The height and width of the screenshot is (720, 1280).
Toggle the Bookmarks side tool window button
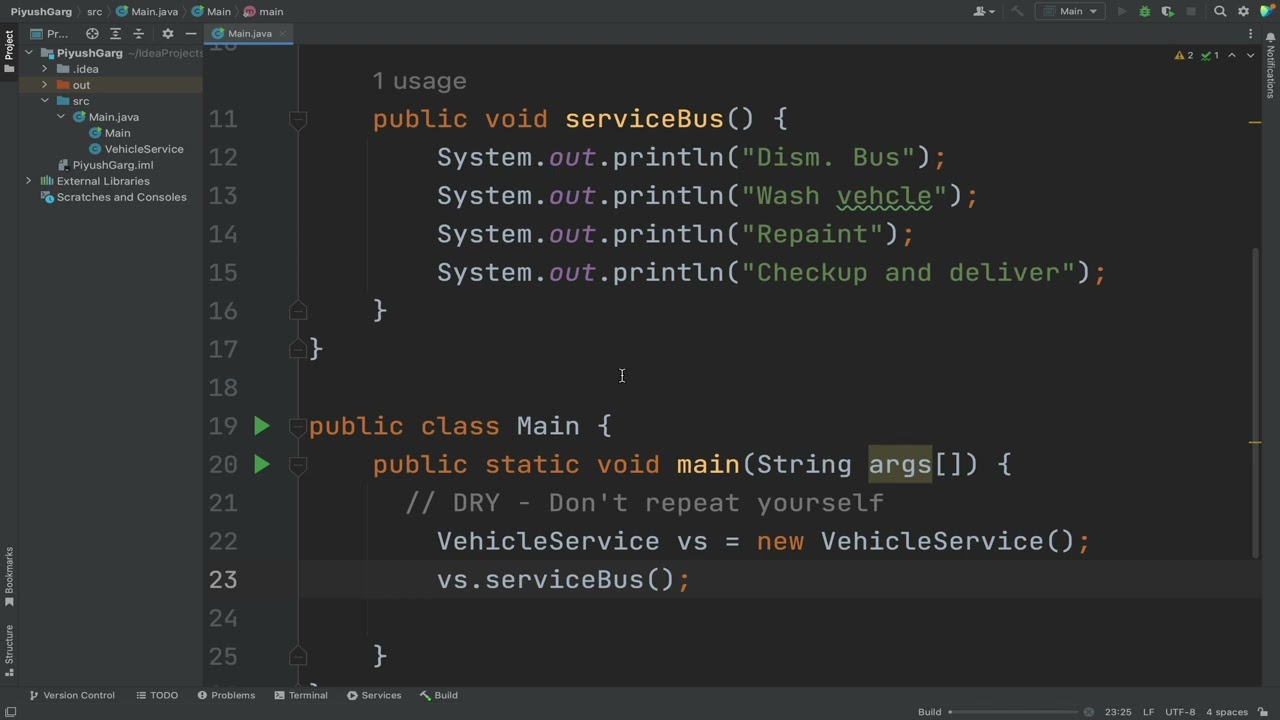pyautogui.click(x=9, y=576)
